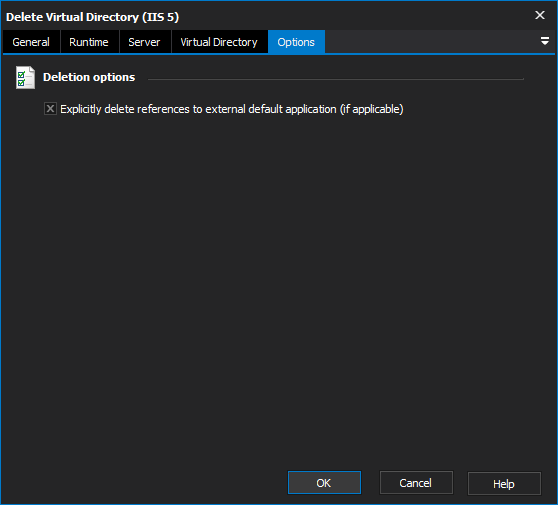Go to the Virtual Directory tab
The width and height of the screenshot is (558, 505).
pos(219,42)
